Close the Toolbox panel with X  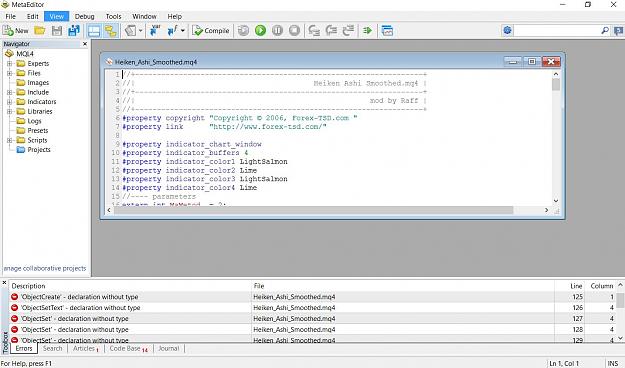(4, 283)
